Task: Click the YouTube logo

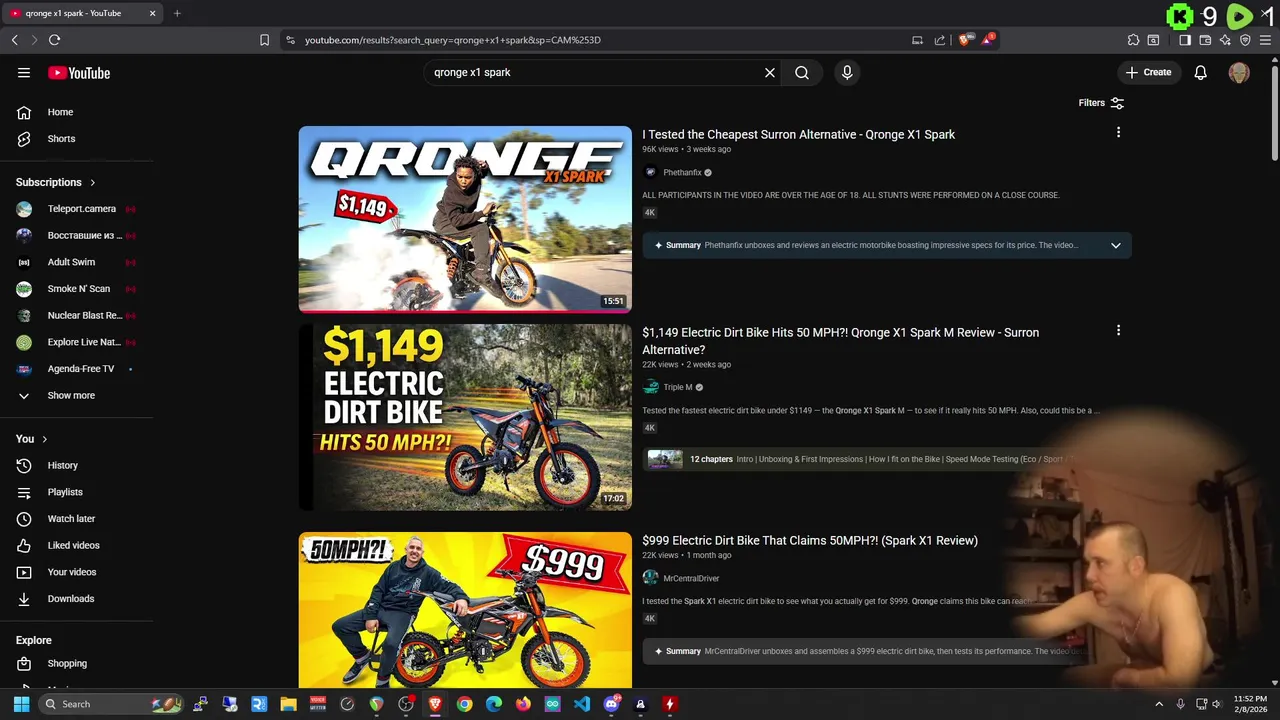Action: pos(79,73)
